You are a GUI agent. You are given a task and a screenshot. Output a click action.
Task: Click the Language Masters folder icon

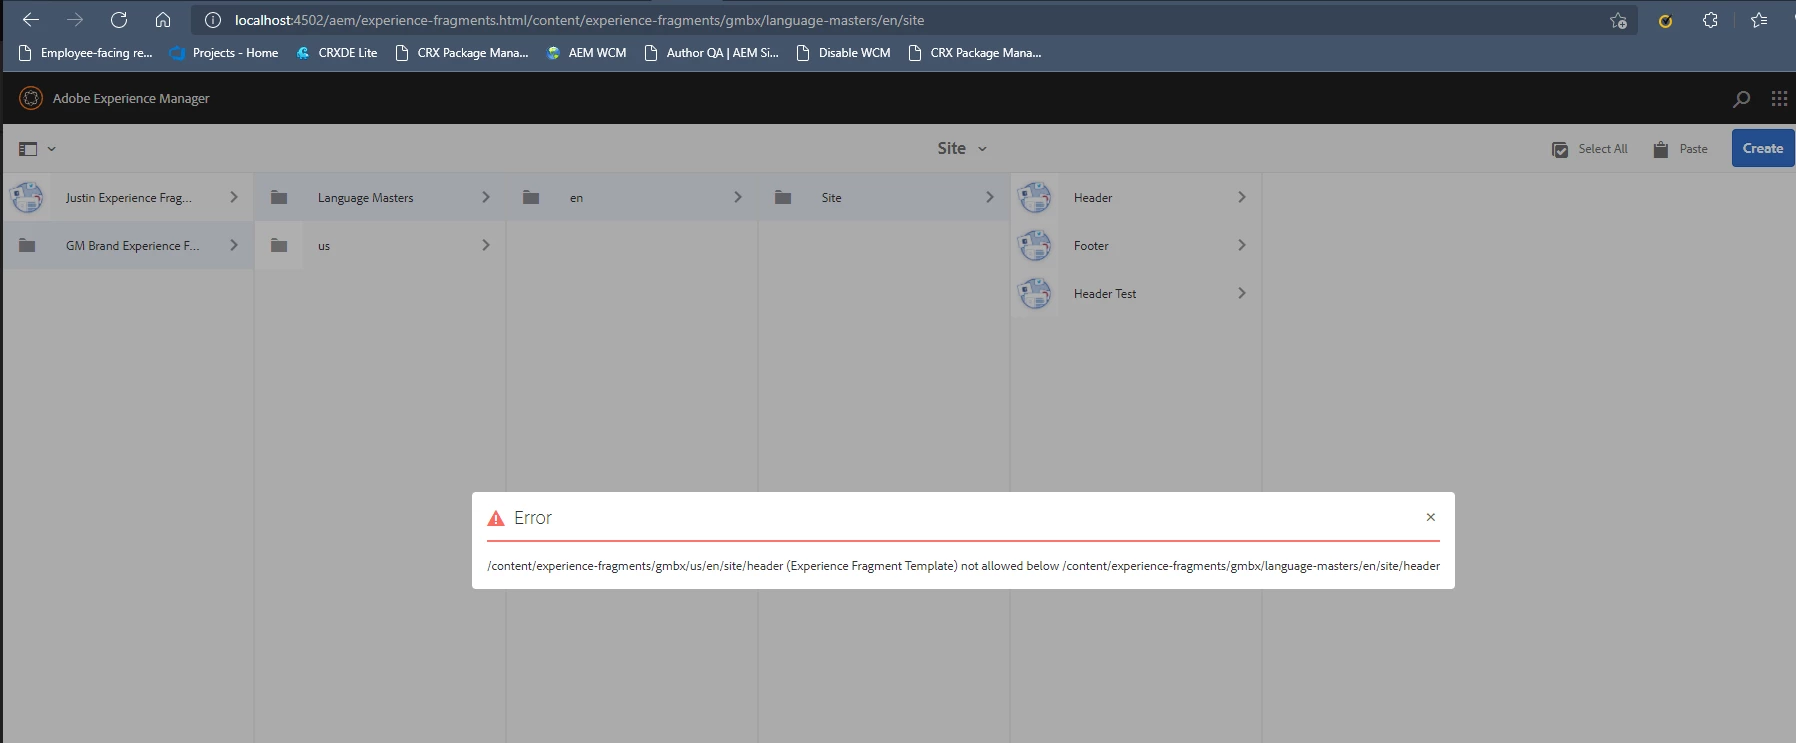(279, 197)
